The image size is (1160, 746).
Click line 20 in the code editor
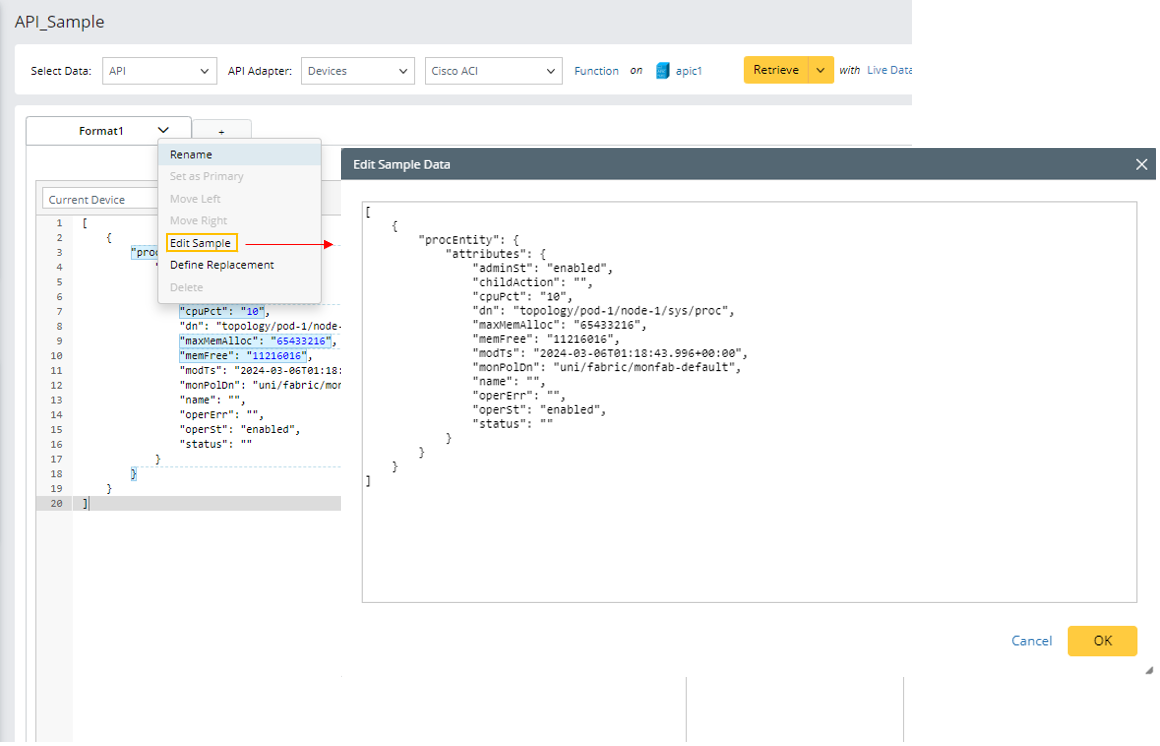(200, 504)
